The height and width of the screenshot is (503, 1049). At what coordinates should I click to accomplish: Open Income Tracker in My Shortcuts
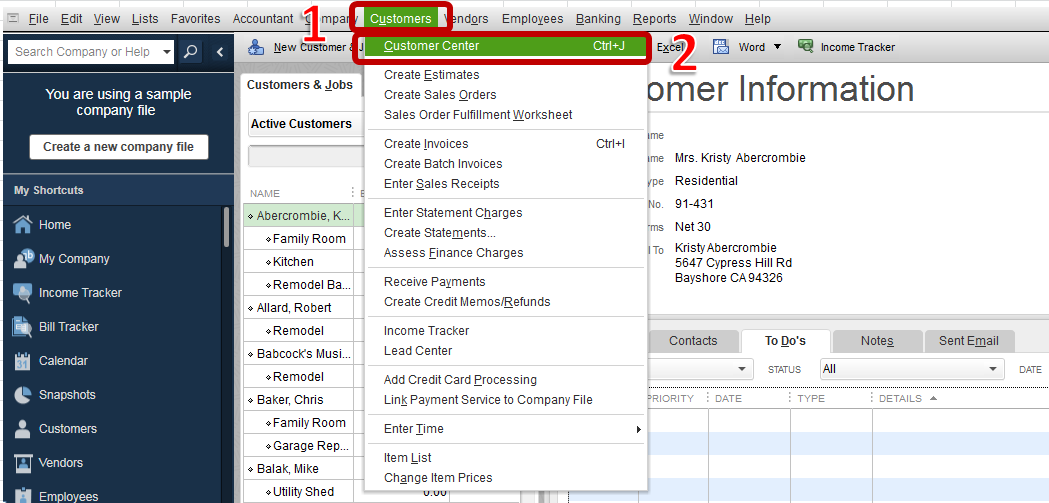tap(80, 293)
